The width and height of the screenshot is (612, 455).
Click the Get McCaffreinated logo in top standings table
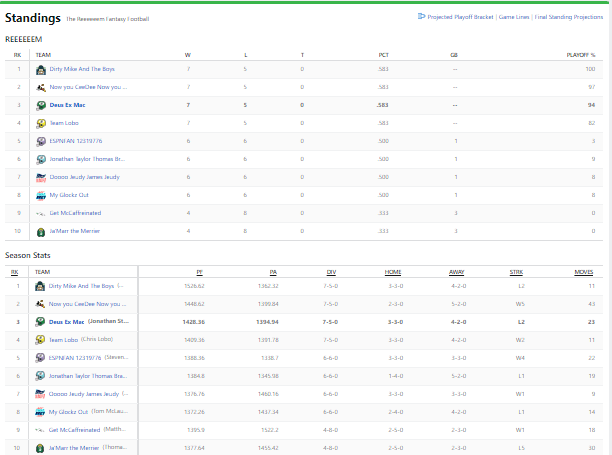pos(41,213)
